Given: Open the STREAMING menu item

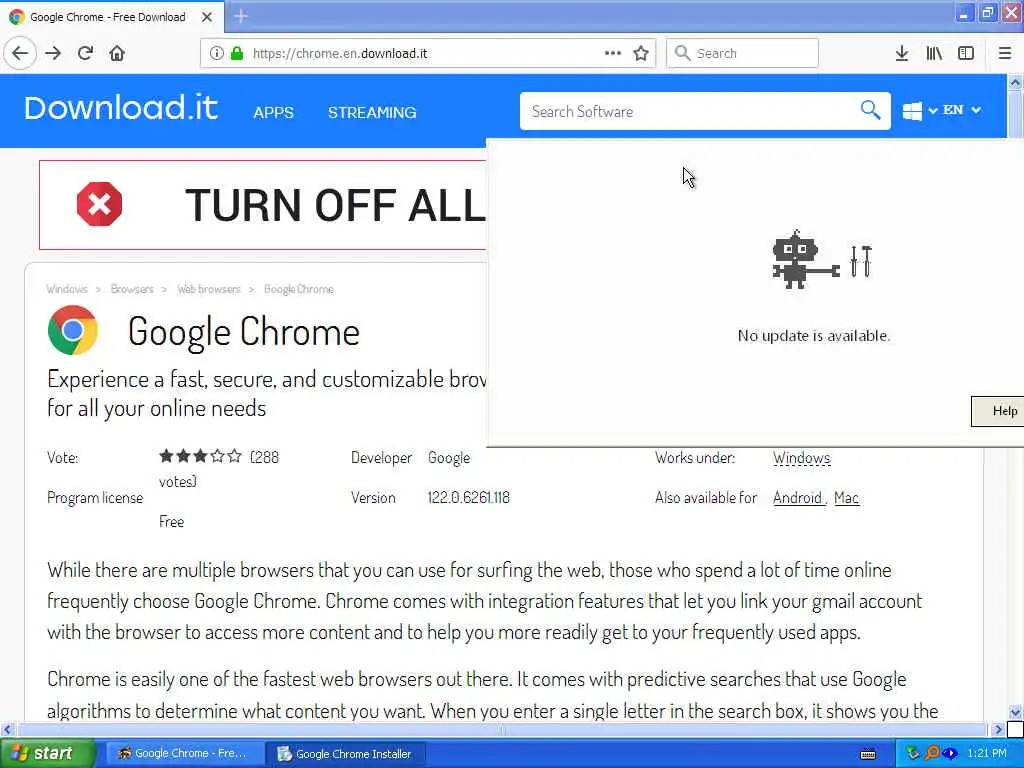Looking at the screenshot, I should click(x=372, y=112).
